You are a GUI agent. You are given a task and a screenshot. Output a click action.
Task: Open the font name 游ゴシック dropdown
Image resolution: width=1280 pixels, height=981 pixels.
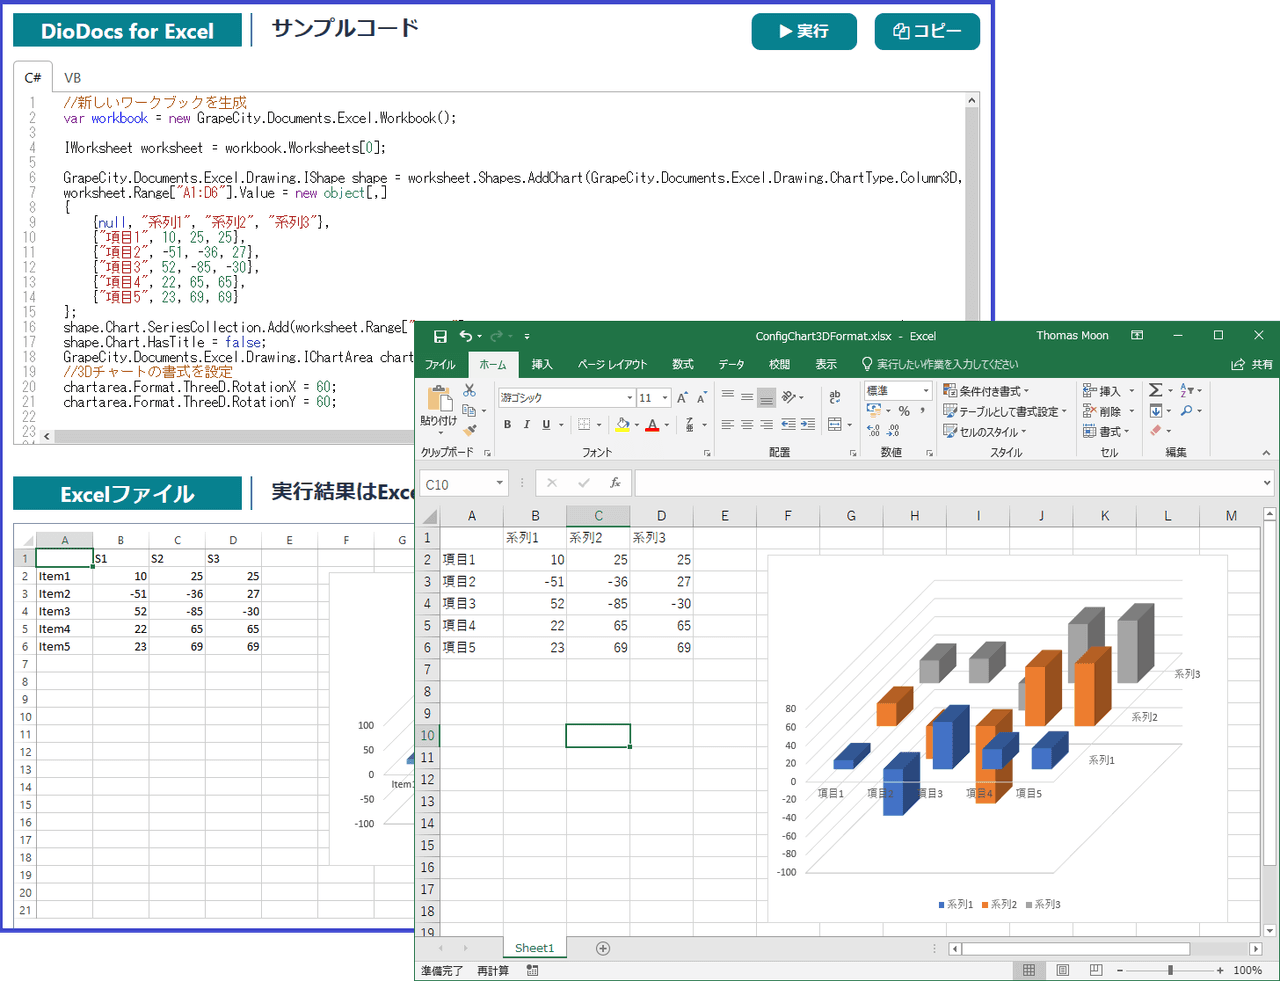coord(629,398)
